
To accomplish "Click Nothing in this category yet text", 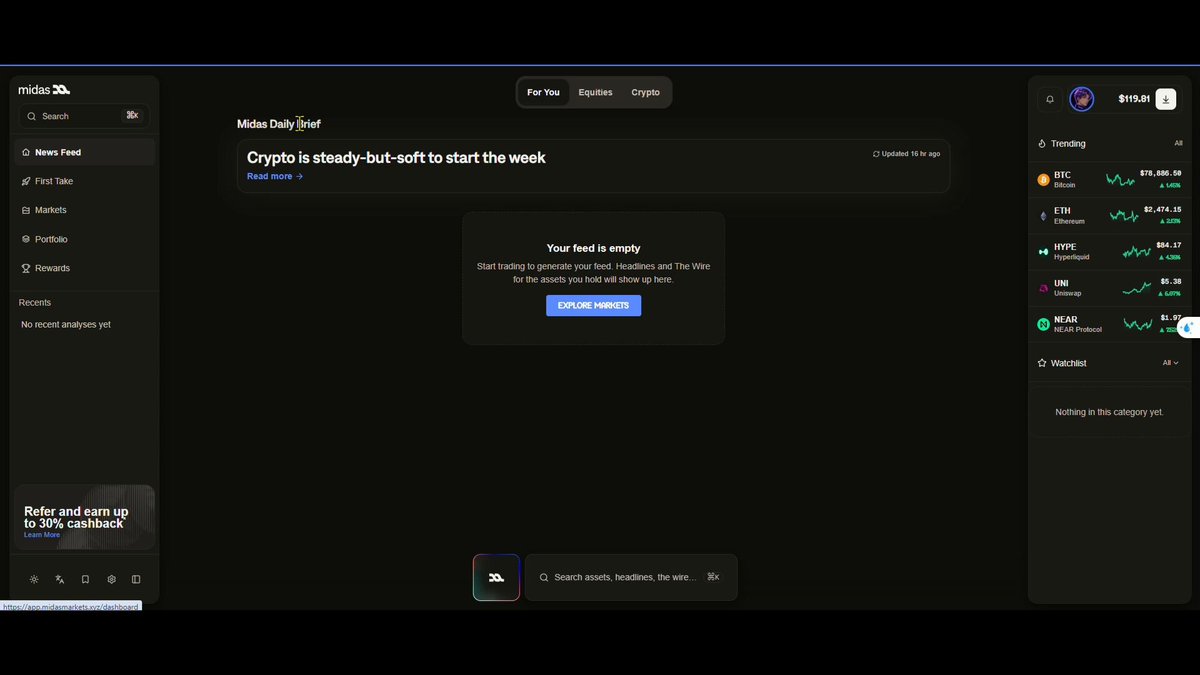I will [x=1109, y=412].
